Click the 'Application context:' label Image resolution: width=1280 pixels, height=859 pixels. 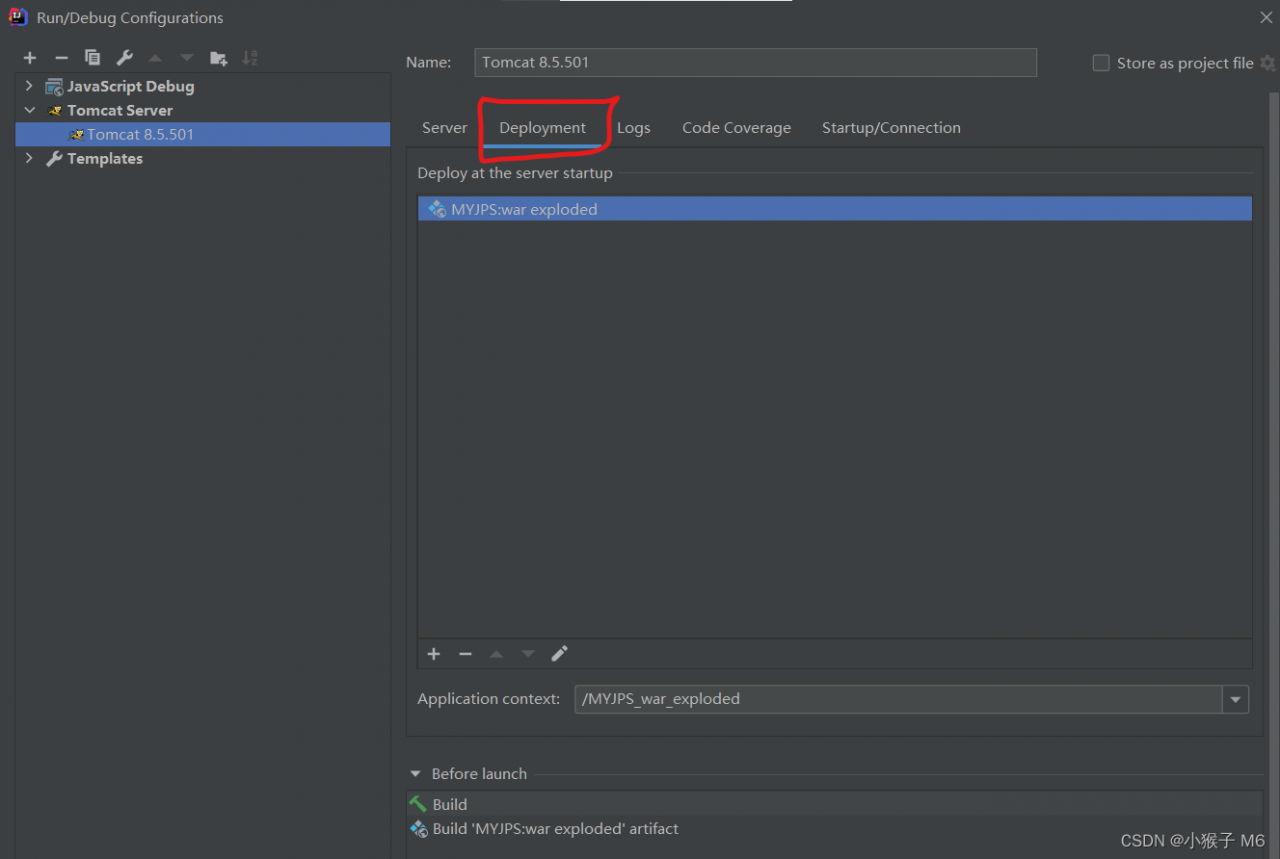pyautogui.click(x=489, y=699)
